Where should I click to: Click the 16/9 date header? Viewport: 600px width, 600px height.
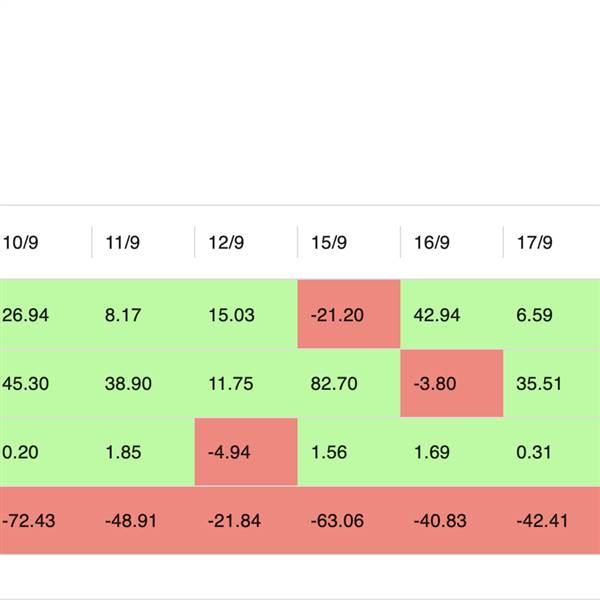click(x=431, y=242)
